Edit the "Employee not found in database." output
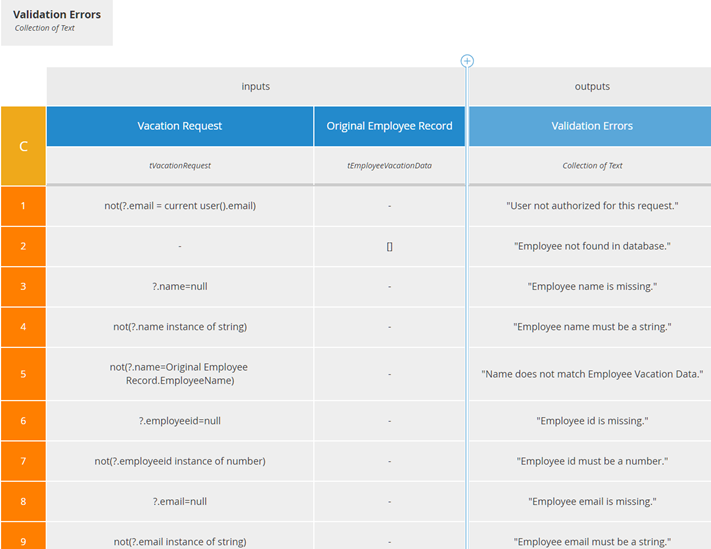The width and height of the screenshot is (711, 549). tap(591, 246)
